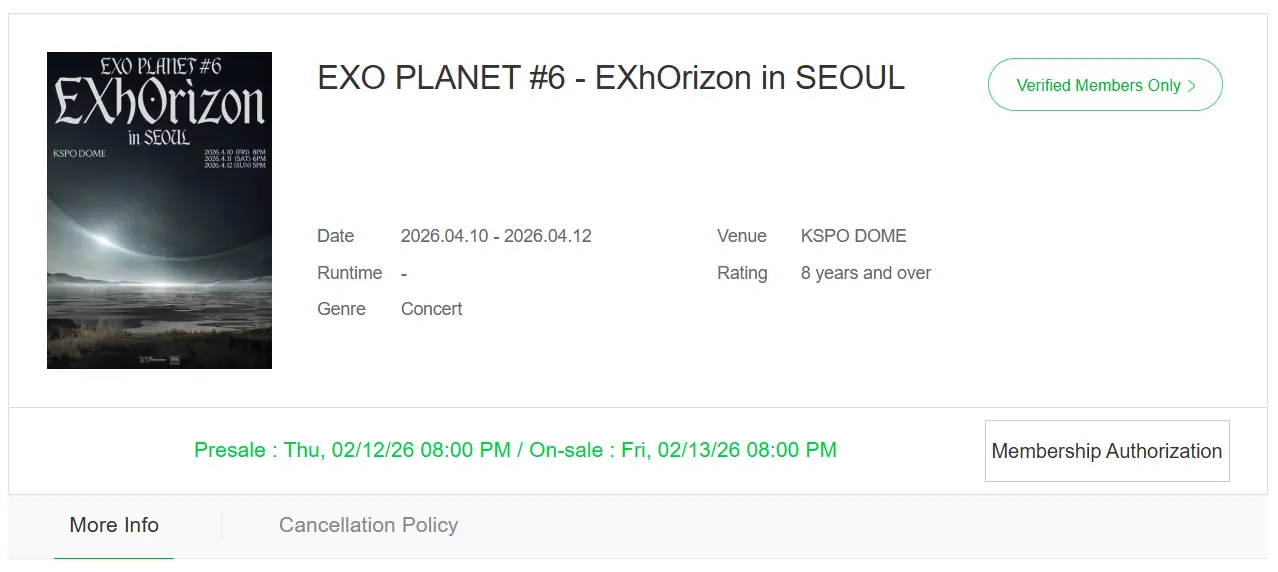Click the Genre field label
This screenshot has height=572, width=1278.
click(x=341, y=309)
